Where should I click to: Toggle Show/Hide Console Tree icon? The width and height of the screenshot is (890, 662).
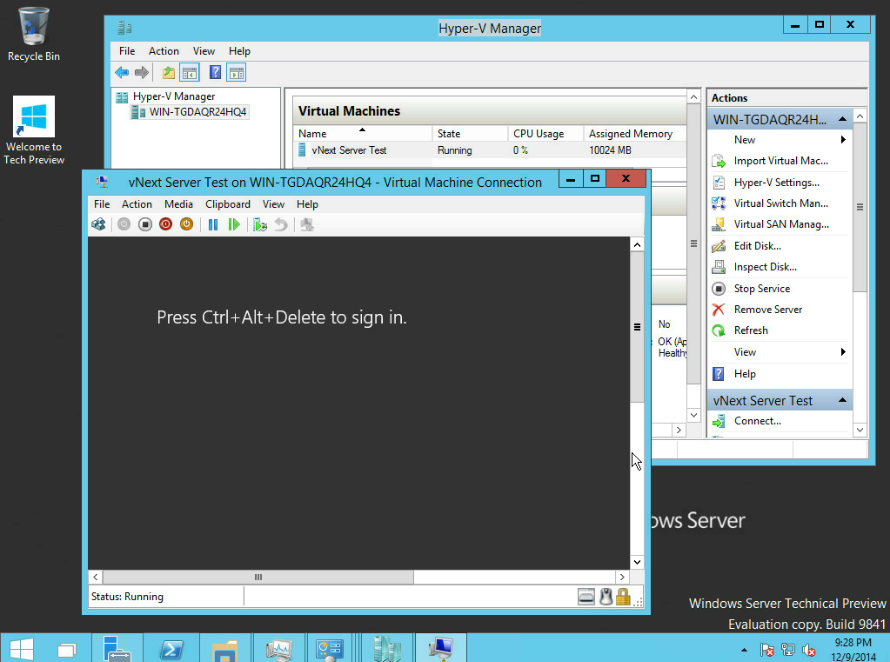pos(189,73)
